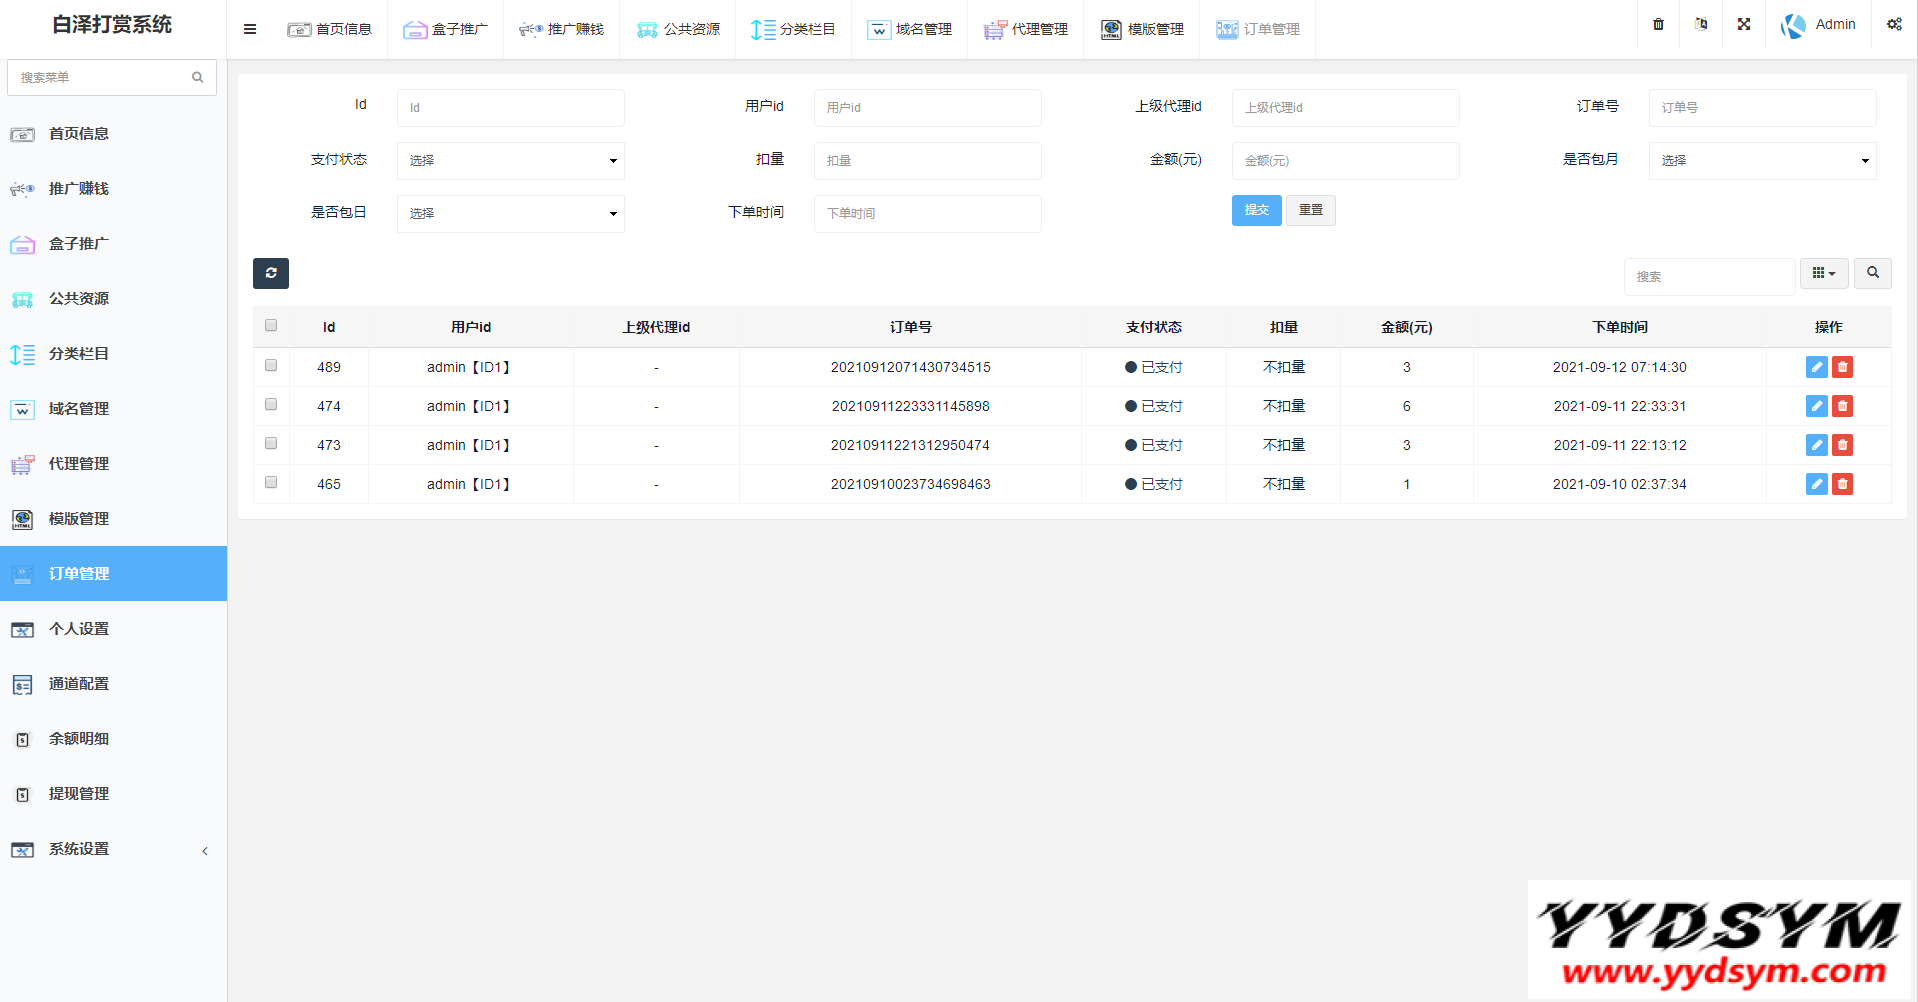
Task: Edit order 489 with pencil icon
Action: coord(1816,367)
